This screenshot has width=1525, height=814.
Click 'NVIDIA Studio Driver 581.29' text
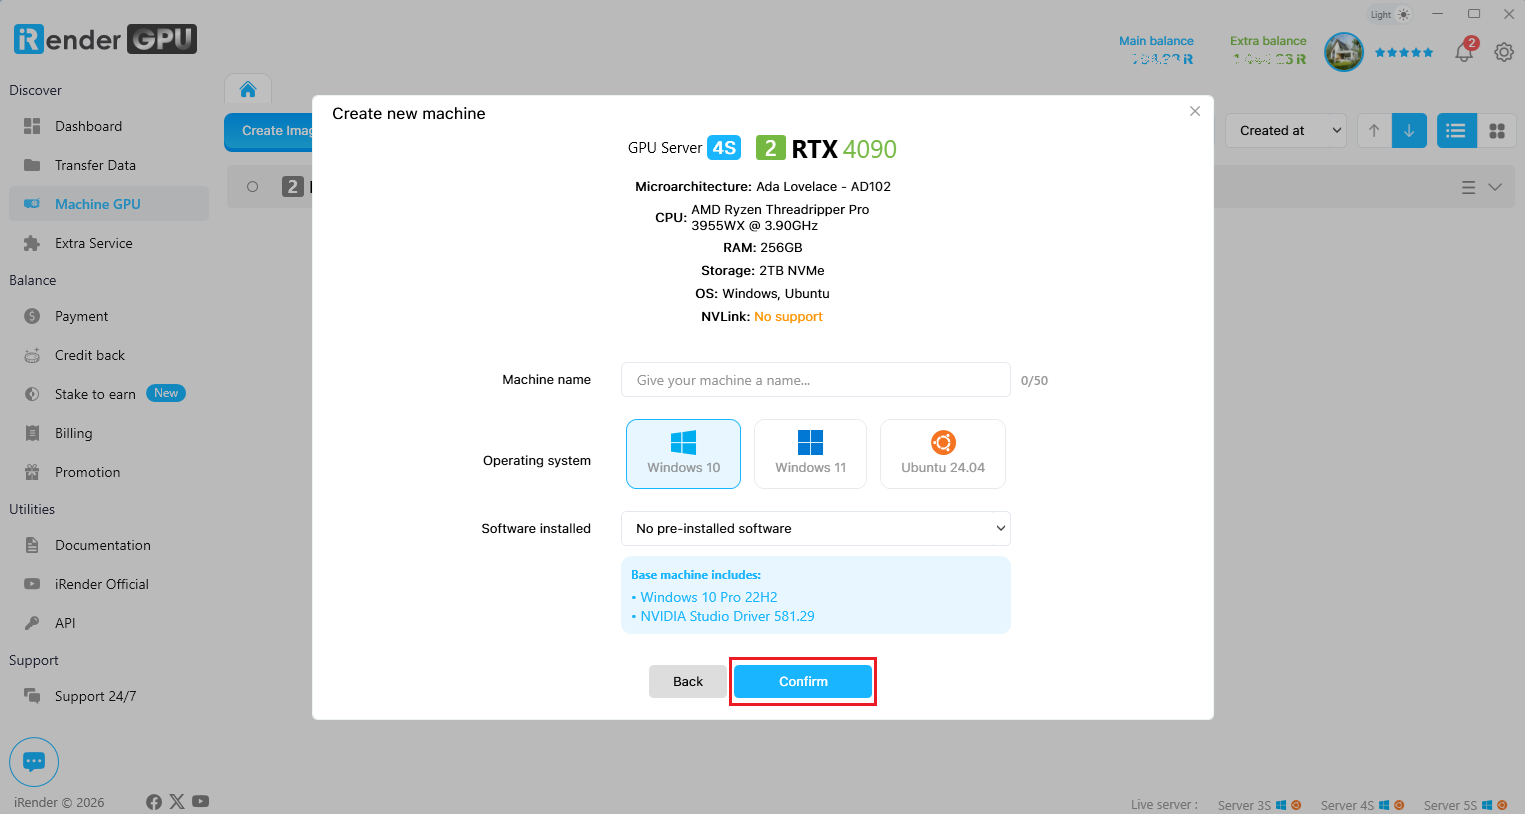[727, 616]
